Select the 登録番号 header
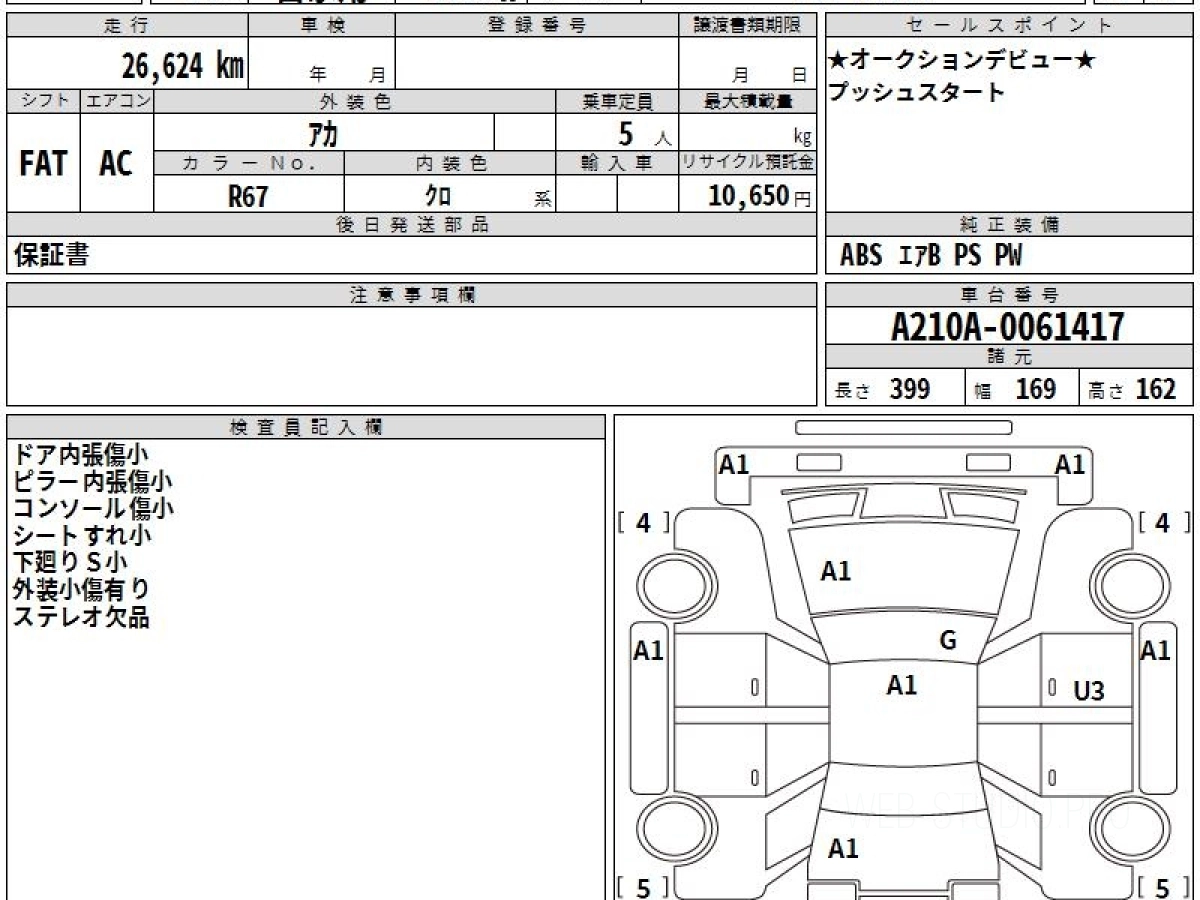This screenshot has width=1200, height=900. tap(536, 26)
